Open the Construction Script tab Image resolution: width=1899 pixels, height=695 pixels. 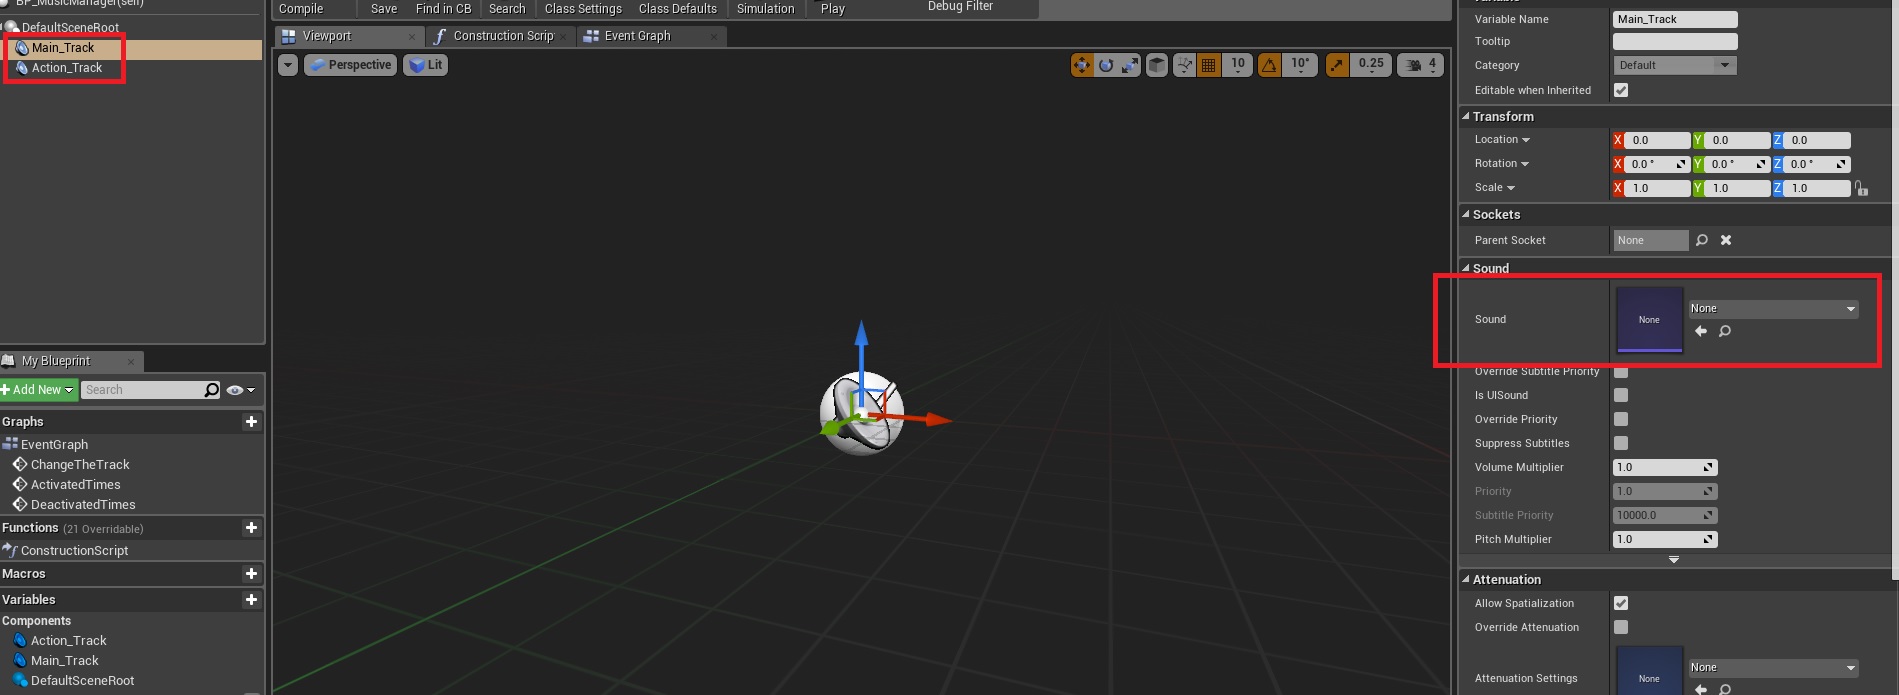(x=502, y=36)
